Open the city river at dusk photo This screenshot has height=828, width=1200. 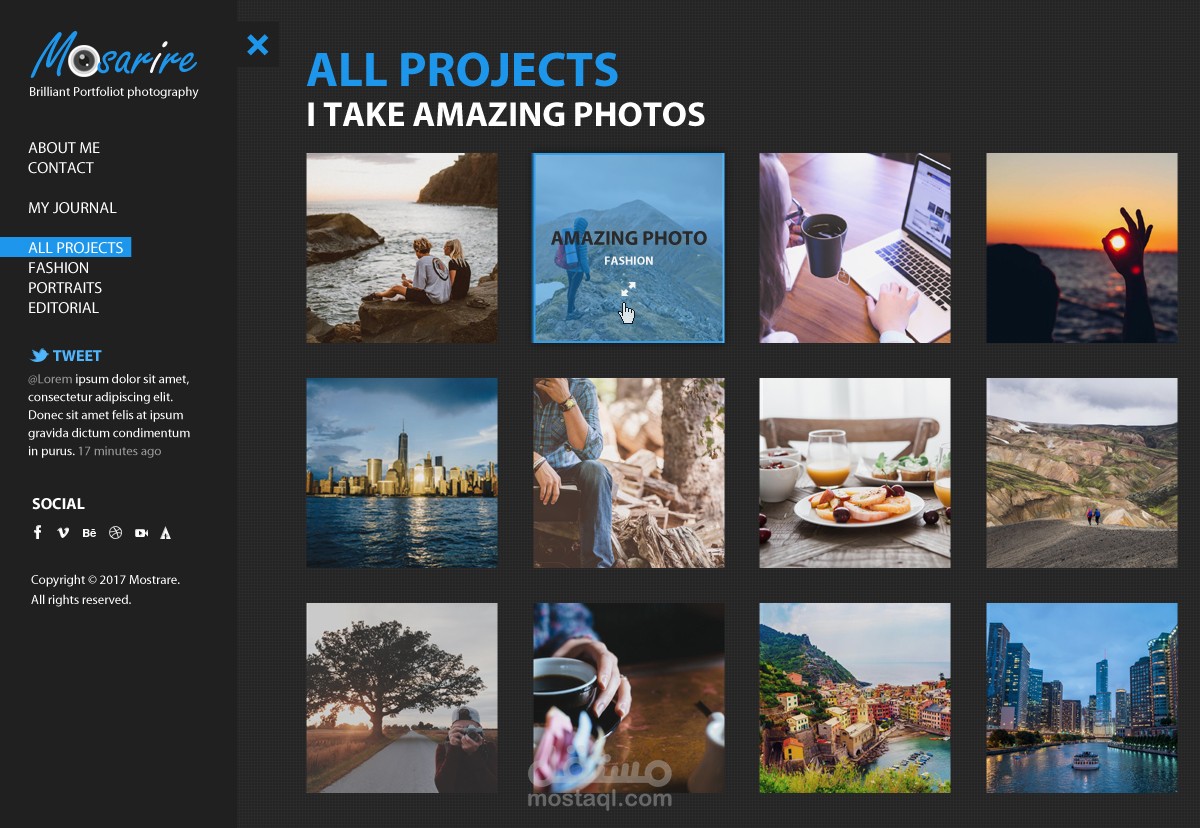[x=1082, y=698]
